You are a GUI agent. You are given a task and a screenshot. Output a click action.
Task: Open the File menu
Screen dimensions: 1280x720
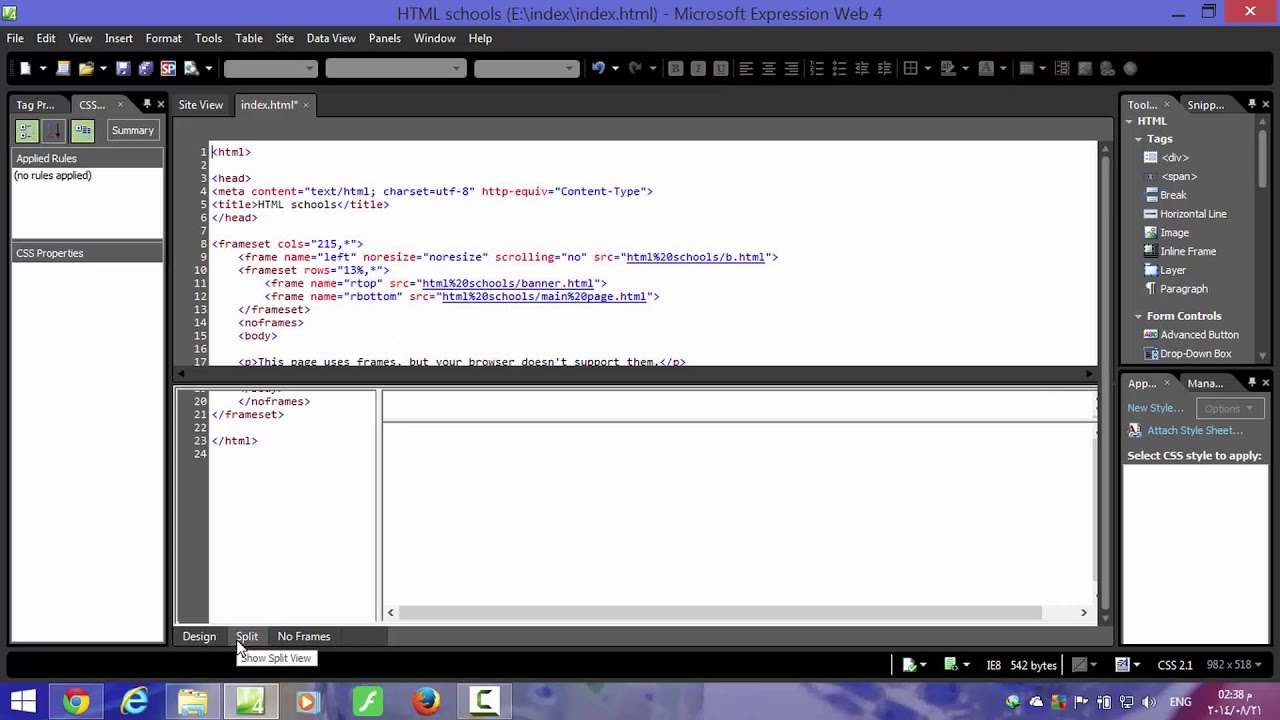15,38
